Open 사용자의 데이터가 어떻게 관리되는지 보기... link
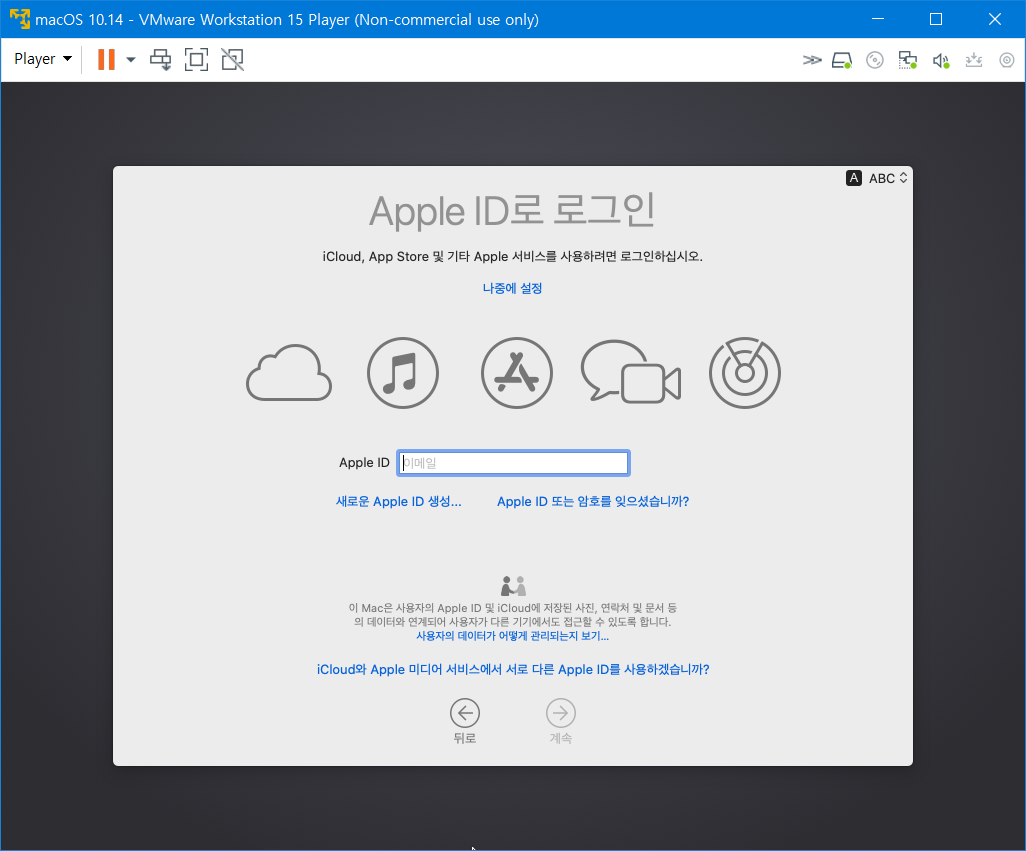1026x851 pixels. (512, 636)
